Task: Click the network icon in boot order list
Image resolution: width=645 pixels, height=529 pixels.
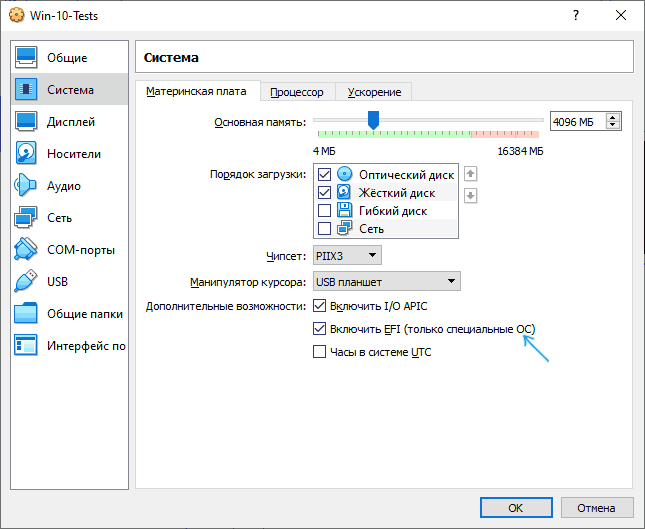Action: pyautogui.click(x=344, y=228)
